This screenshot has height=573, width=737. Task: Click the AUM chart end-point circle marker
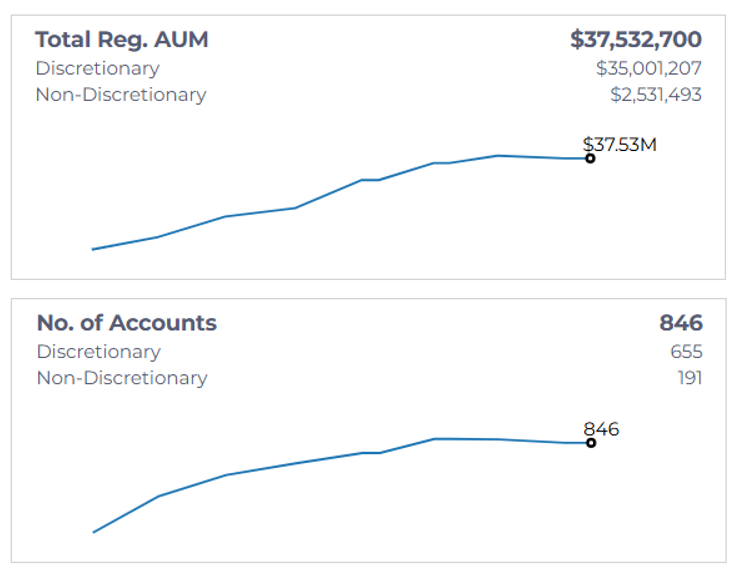pyautogui.click(x=590, y=158)
